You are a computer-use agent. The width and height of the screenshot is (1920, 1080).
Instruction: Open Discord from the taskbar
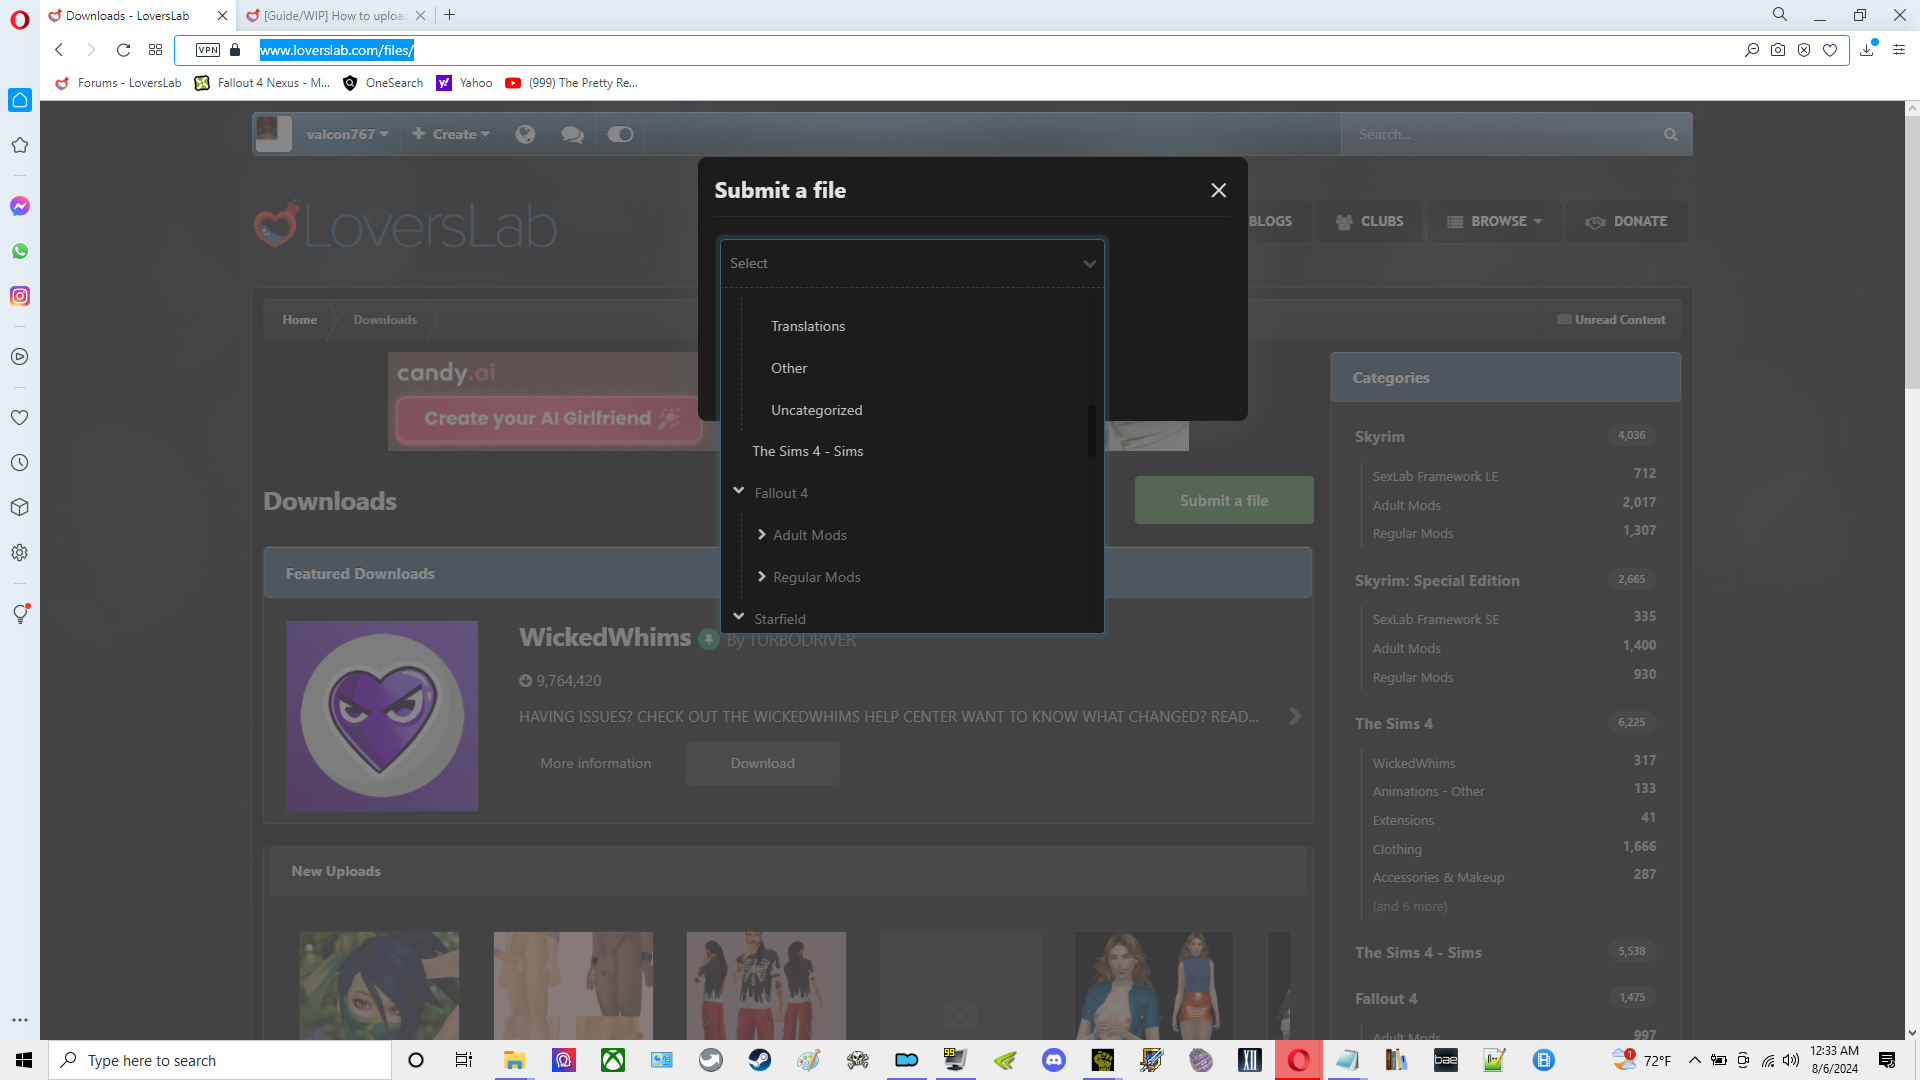(x=1053, y=1060)
